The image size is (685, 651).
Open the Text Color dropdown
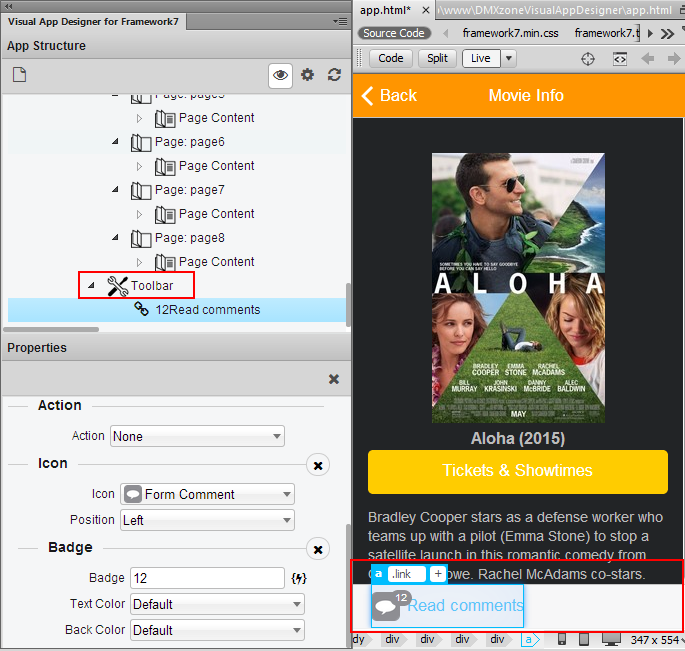217,604
